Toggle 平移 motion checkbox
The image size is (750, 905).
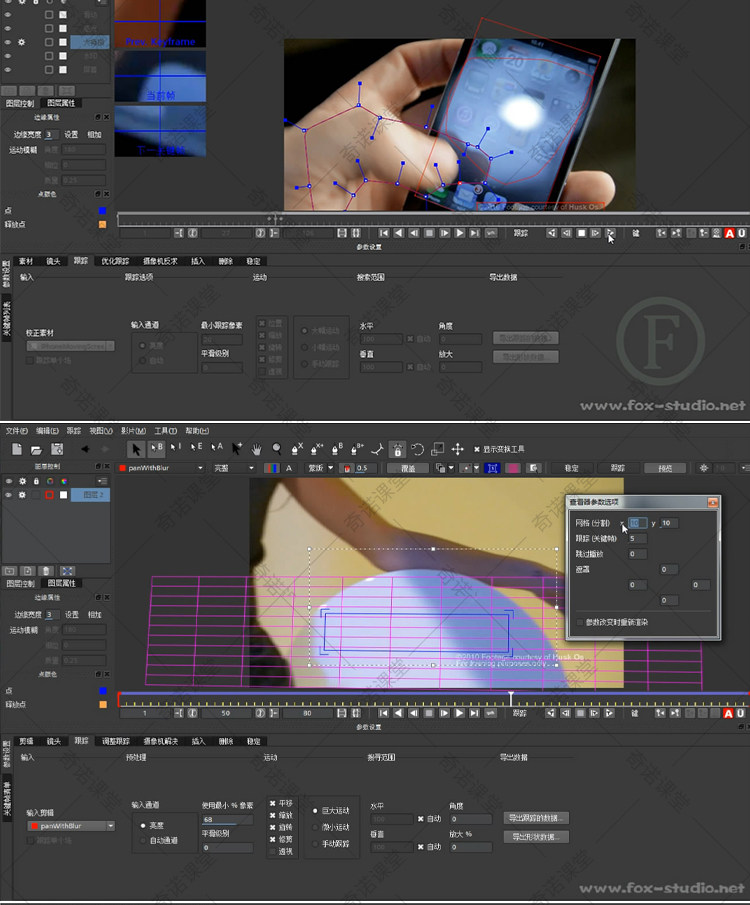pos(273,803)
